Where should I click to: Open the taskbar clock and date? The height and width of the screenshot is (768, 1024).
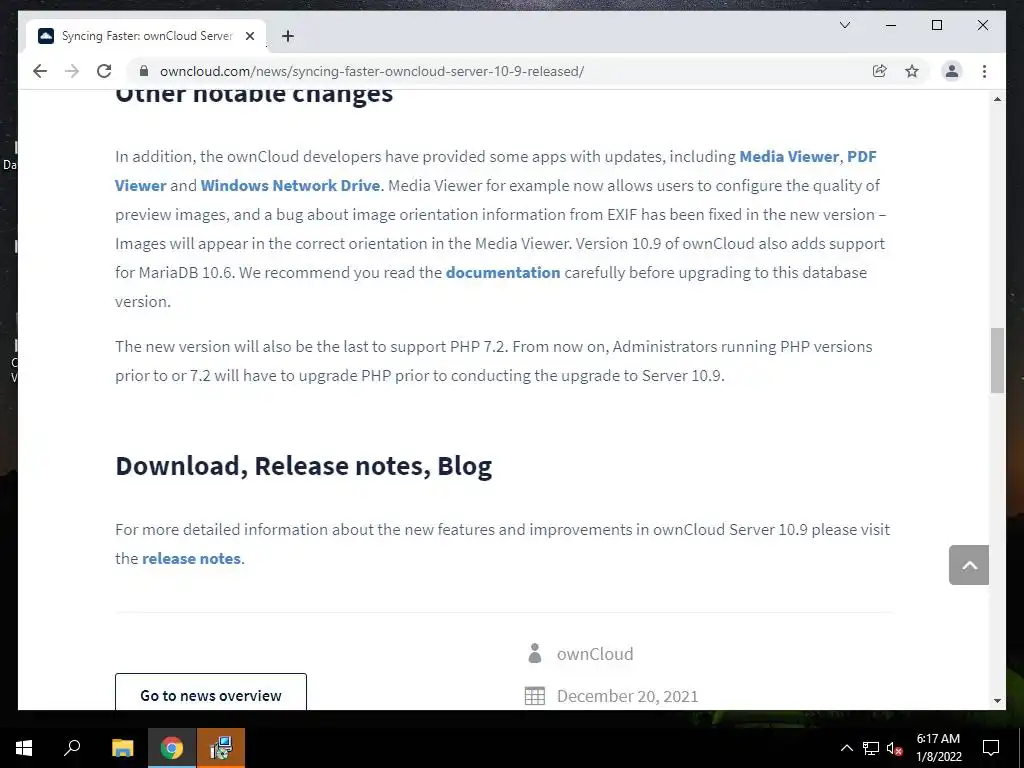(x=938, y=748)
